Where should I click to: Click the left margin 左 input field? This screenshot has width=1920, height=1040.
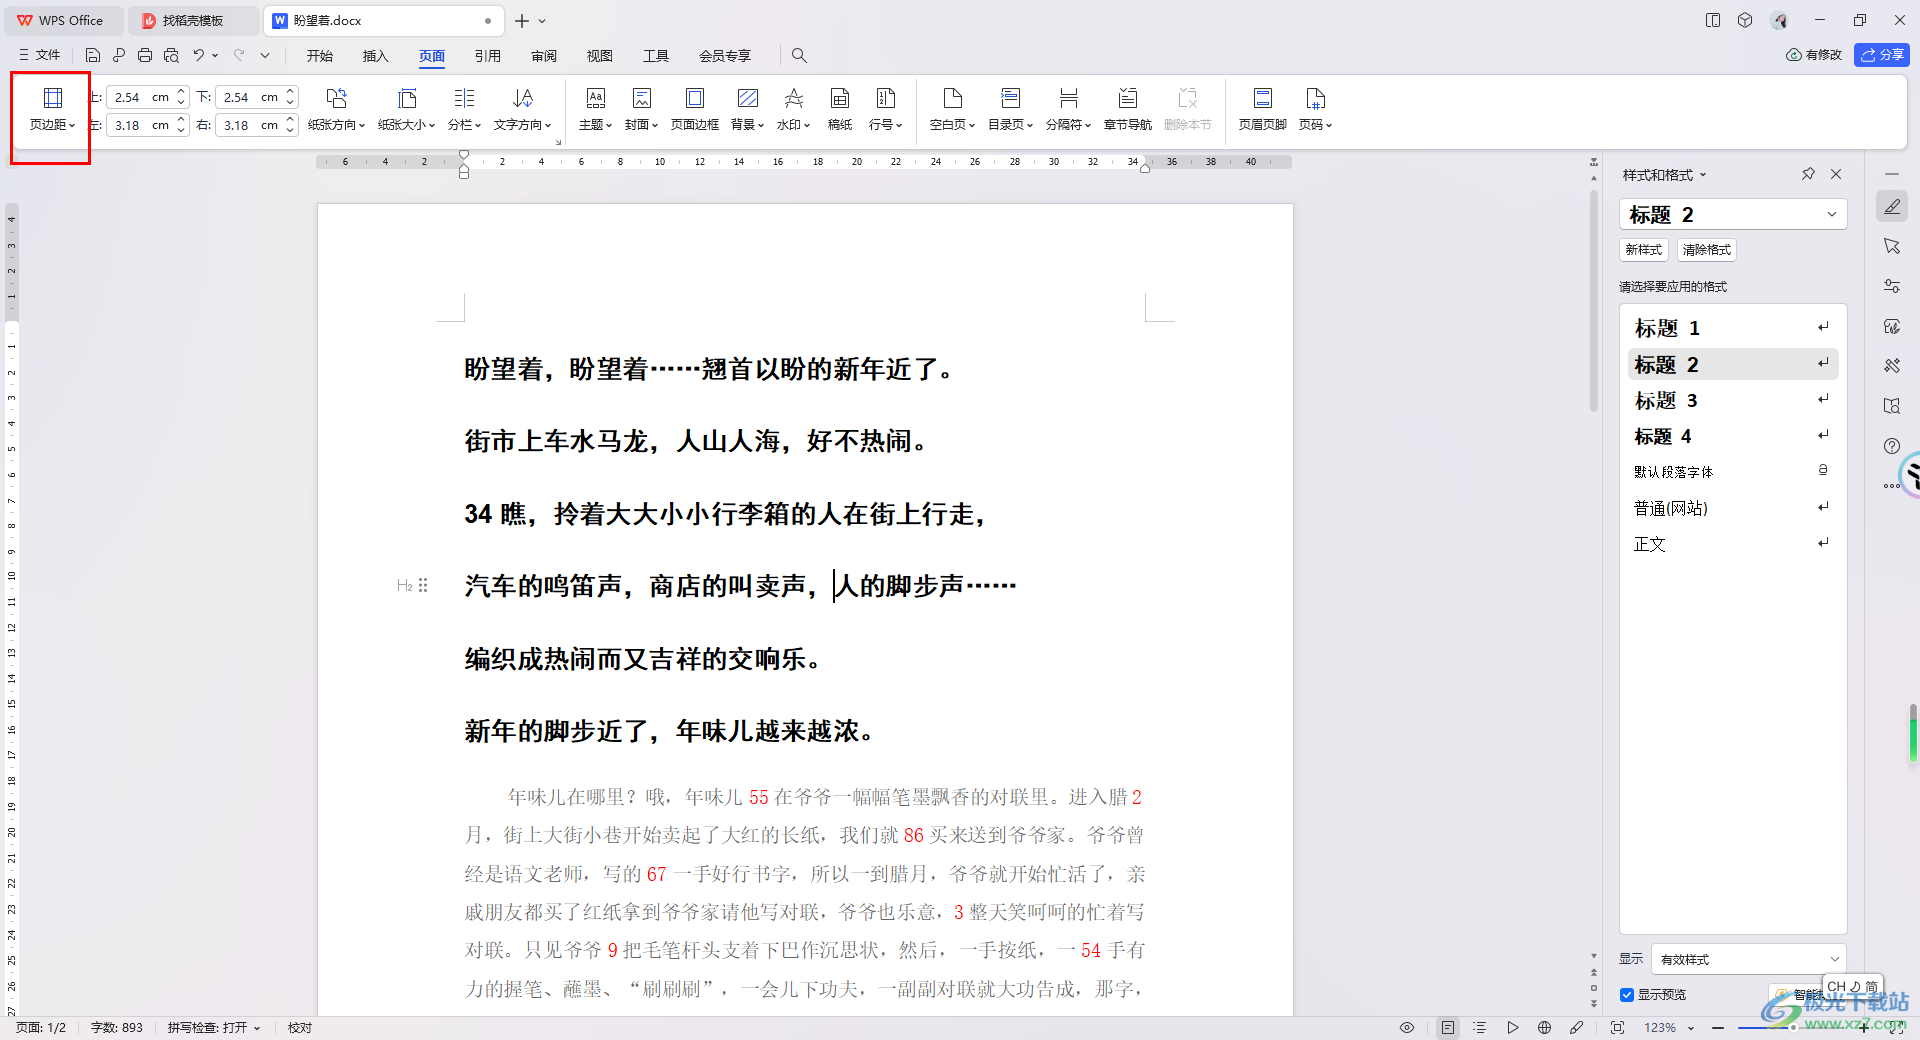click(x=140, y=125)
